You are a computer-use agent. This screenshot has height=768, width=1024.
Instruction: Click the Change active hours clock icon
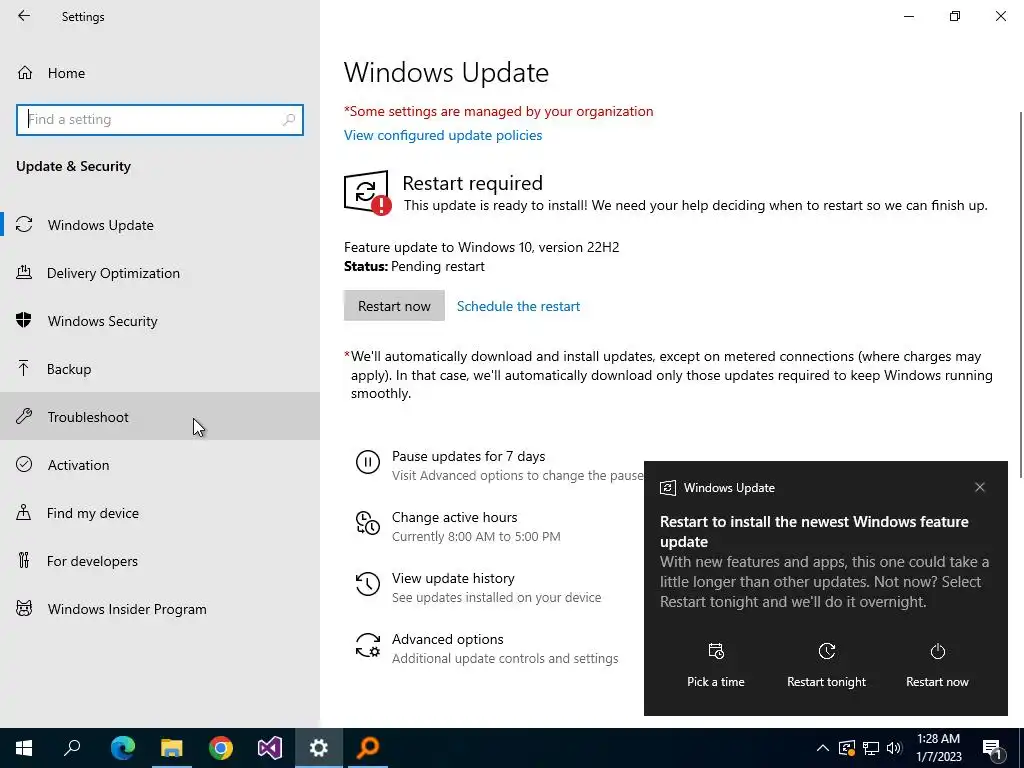tap(368, 523)
